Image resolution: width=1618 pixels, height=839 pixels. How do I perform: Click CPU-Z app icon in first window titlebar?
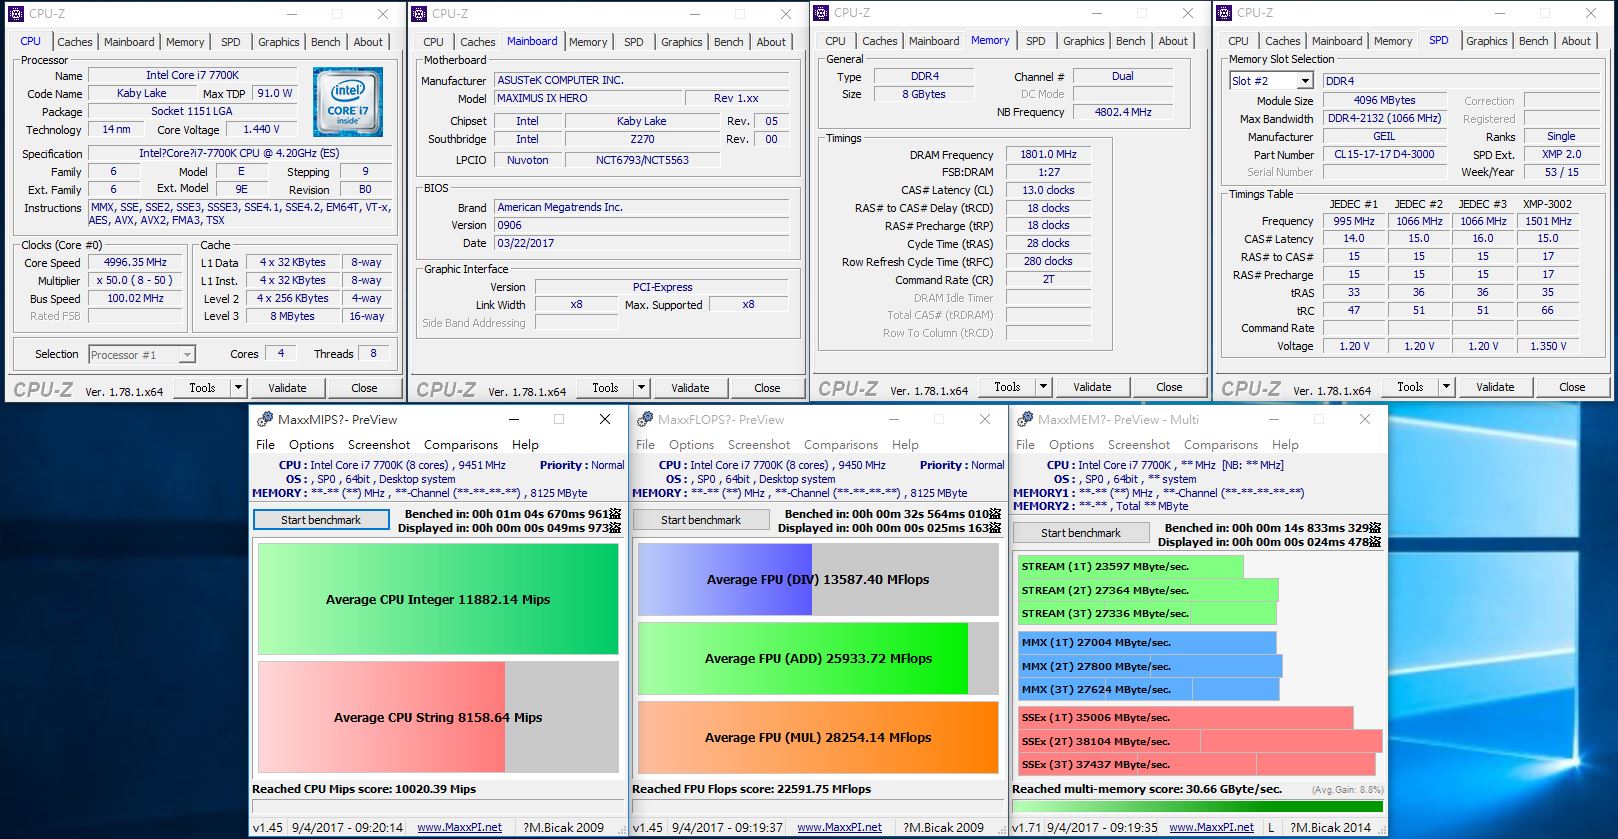pos(16,13)
